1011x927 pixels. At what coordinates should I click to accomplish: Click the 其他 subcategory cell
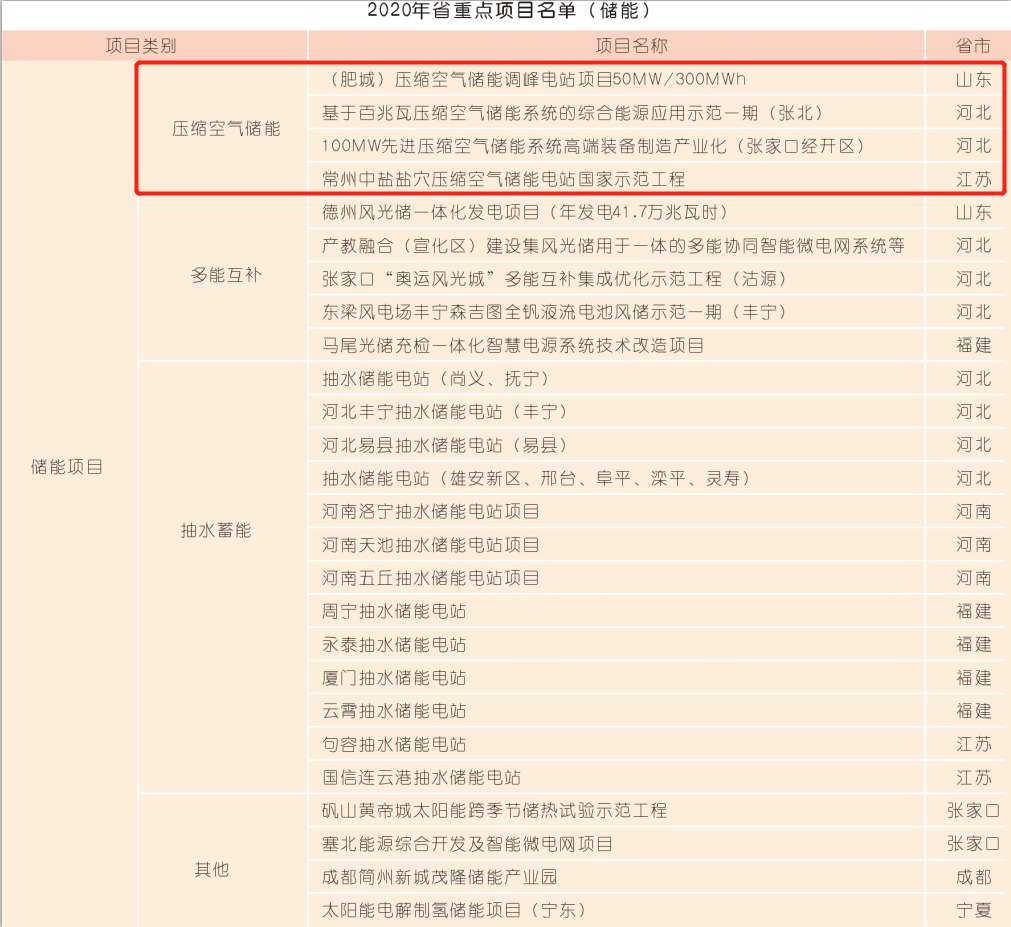(x=212, y=869)
